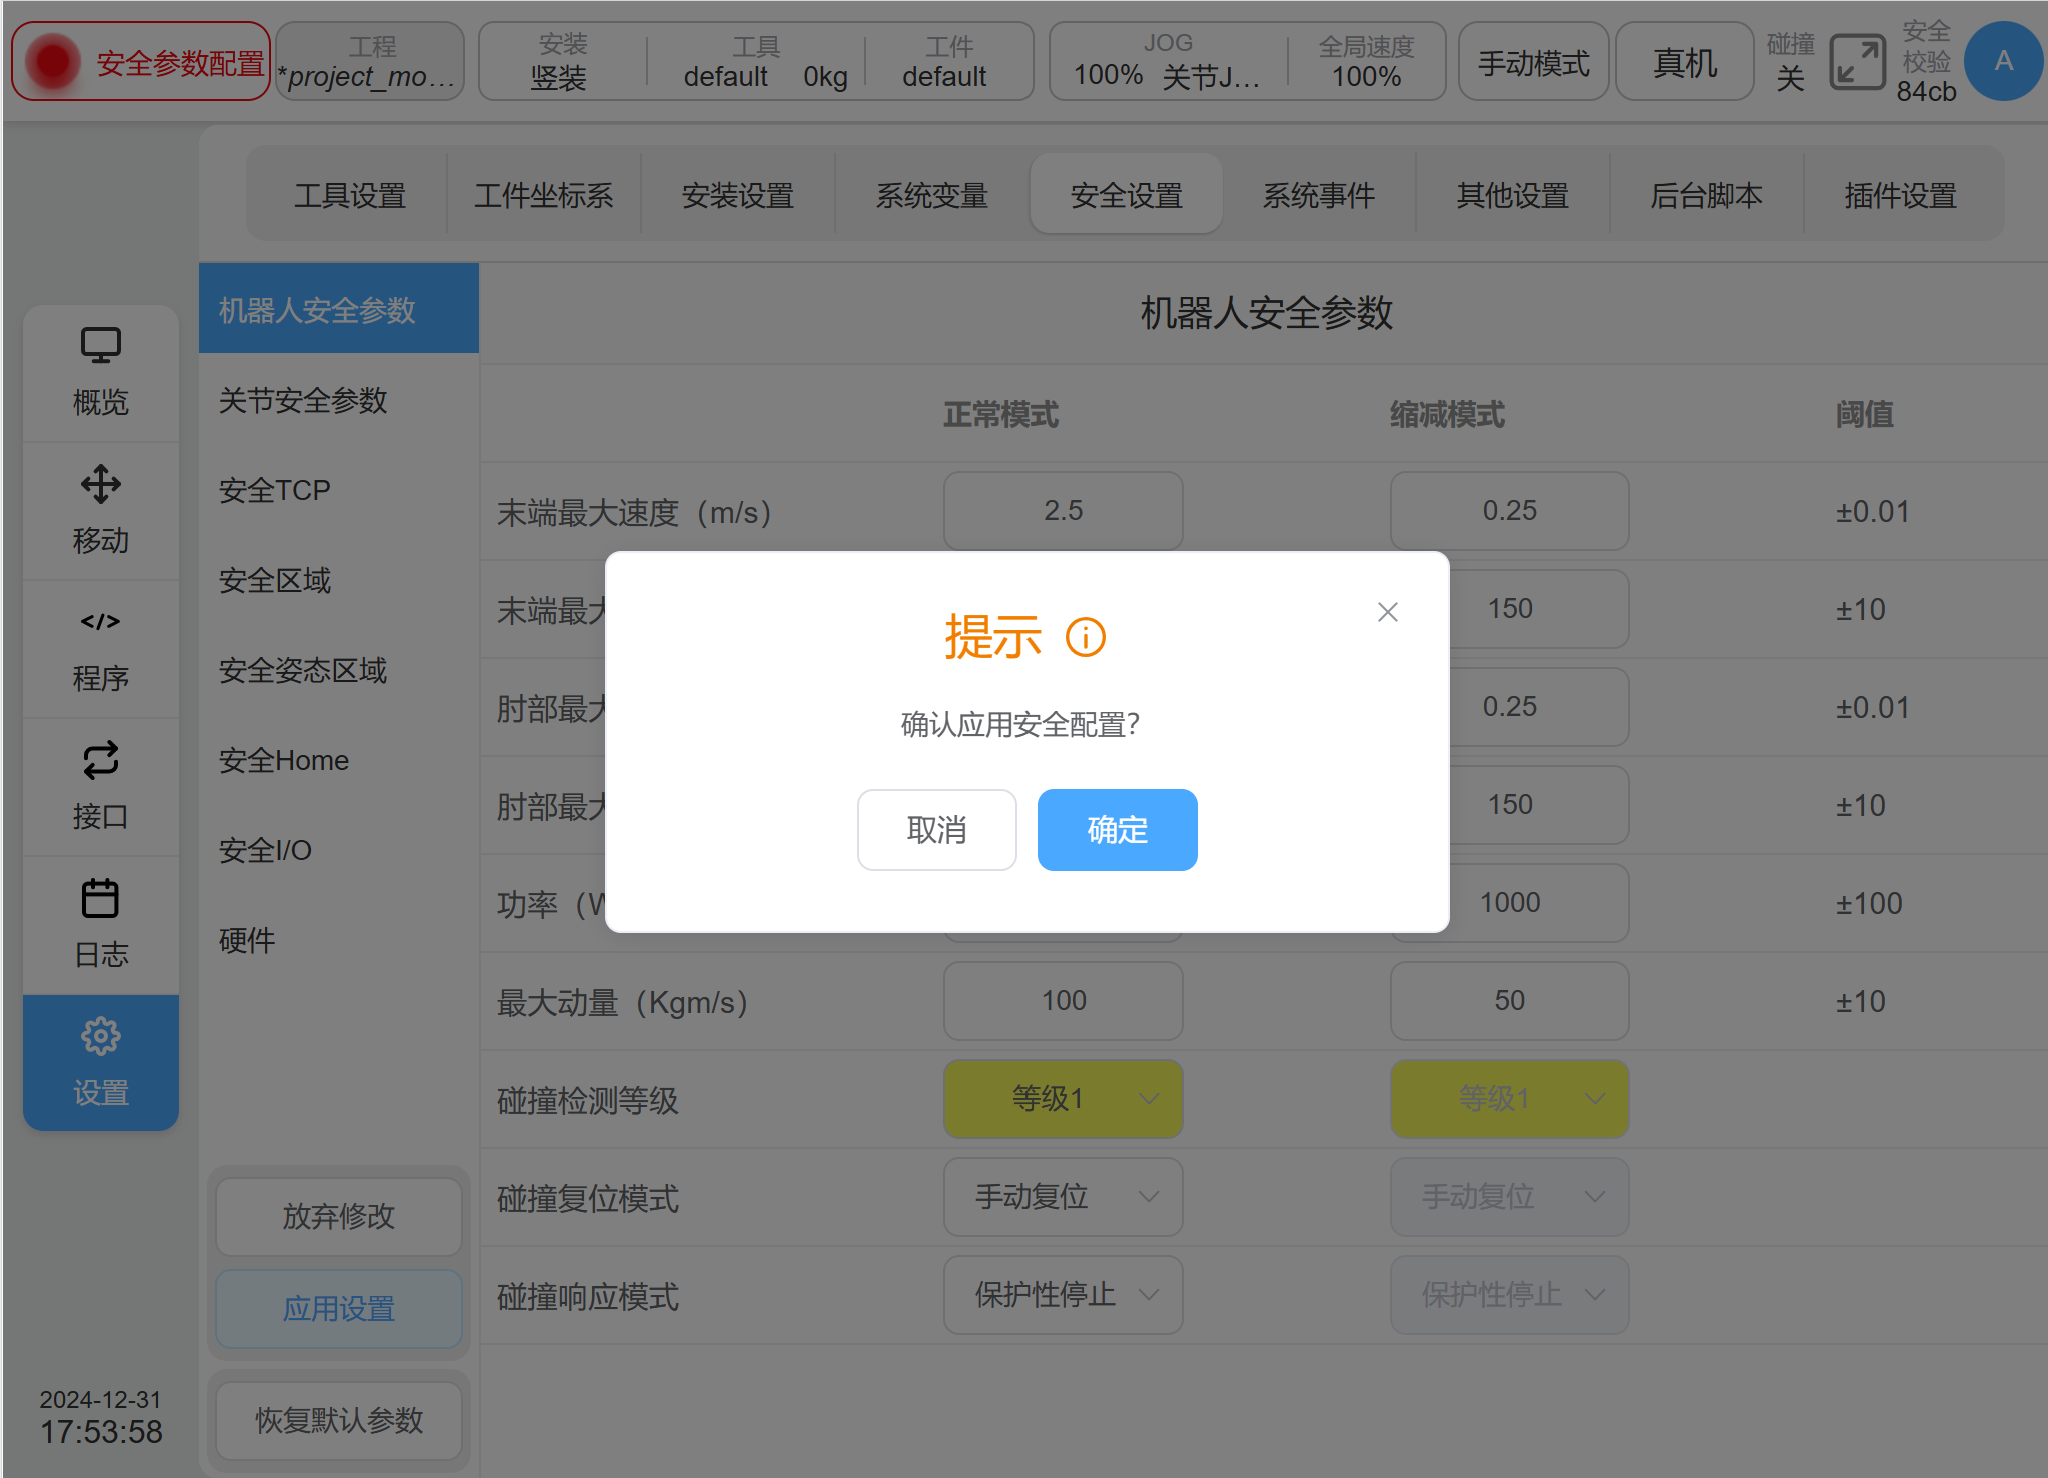2048x1478 pixels.
Task: Click Restore Default Parameters (恢复默认参数)
Action: coord(339,1420)
